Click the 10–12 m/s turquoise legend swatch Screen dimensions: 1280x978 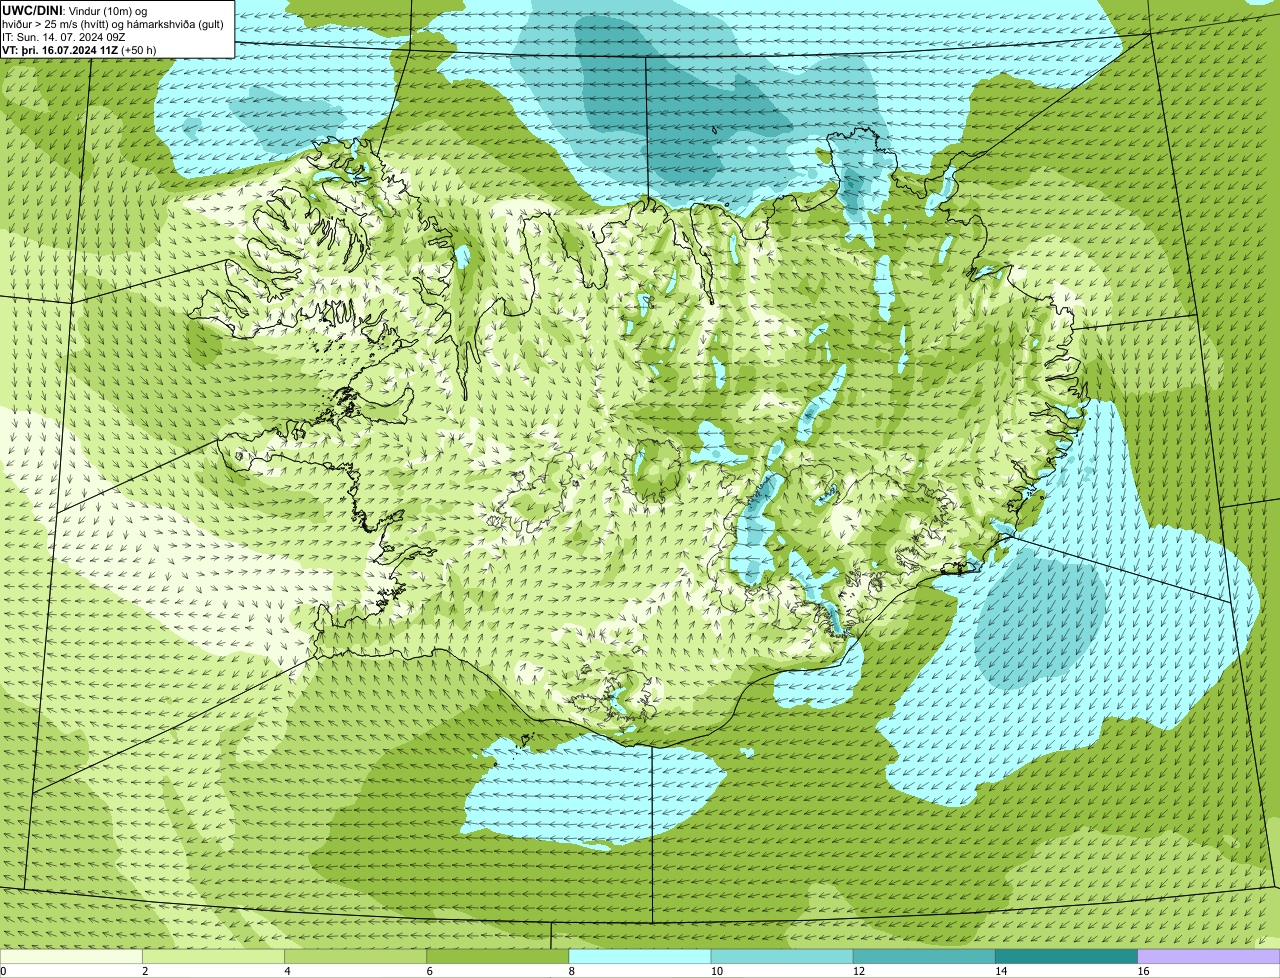(x=782, y=957)
